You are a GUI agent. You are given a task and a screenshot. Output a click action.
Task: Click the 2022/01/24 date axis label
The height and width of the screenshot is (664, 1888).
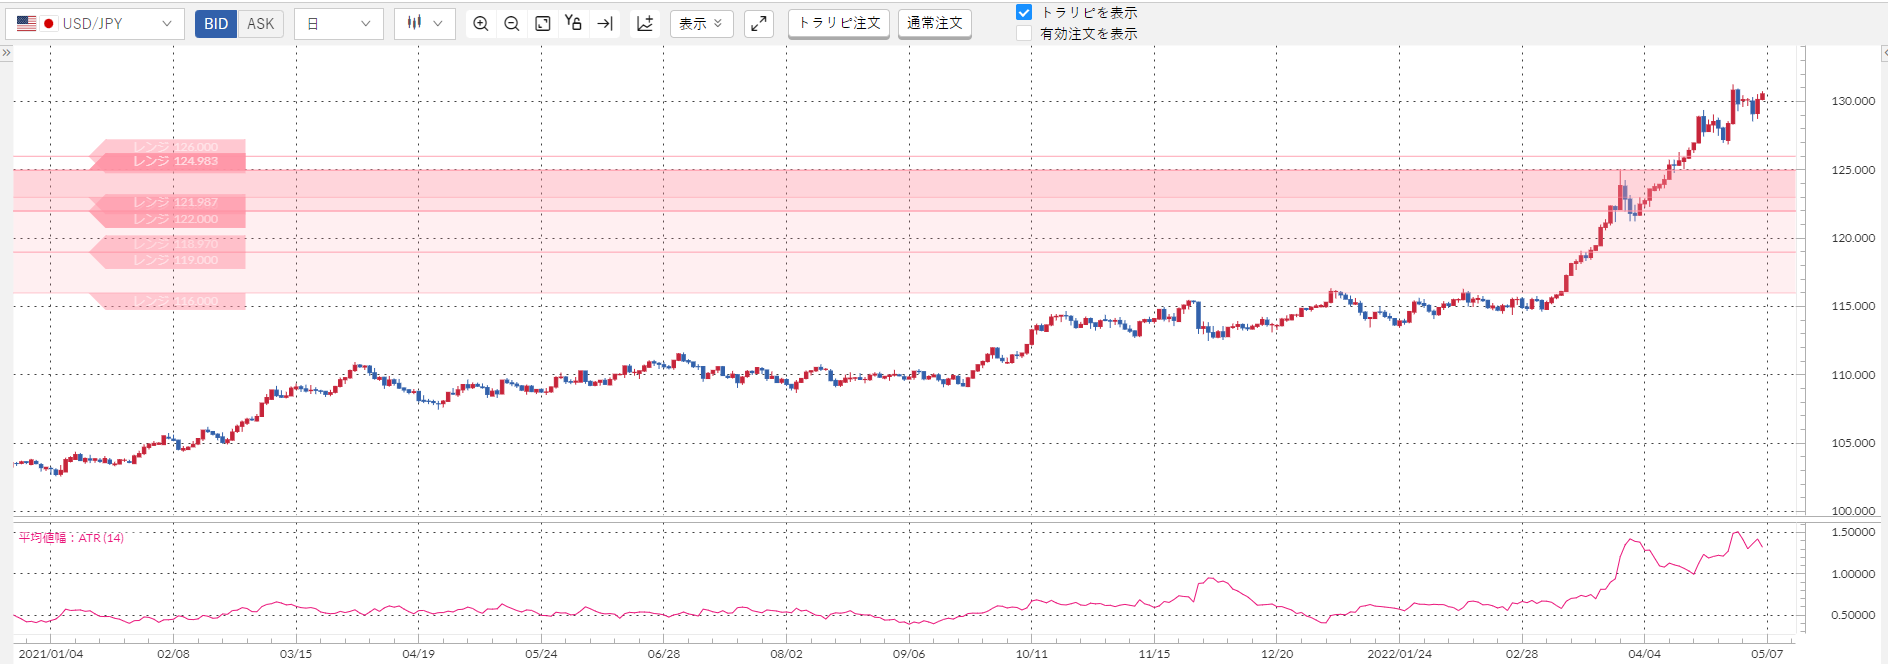tap(1399, 654)
